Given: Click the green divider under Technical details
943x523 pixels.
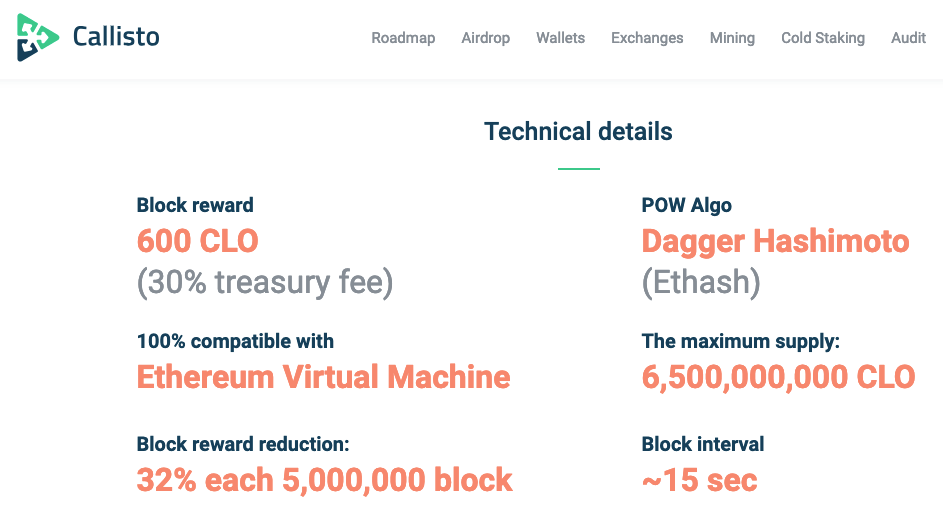Looking at the screenshot, I should (578, 169).
